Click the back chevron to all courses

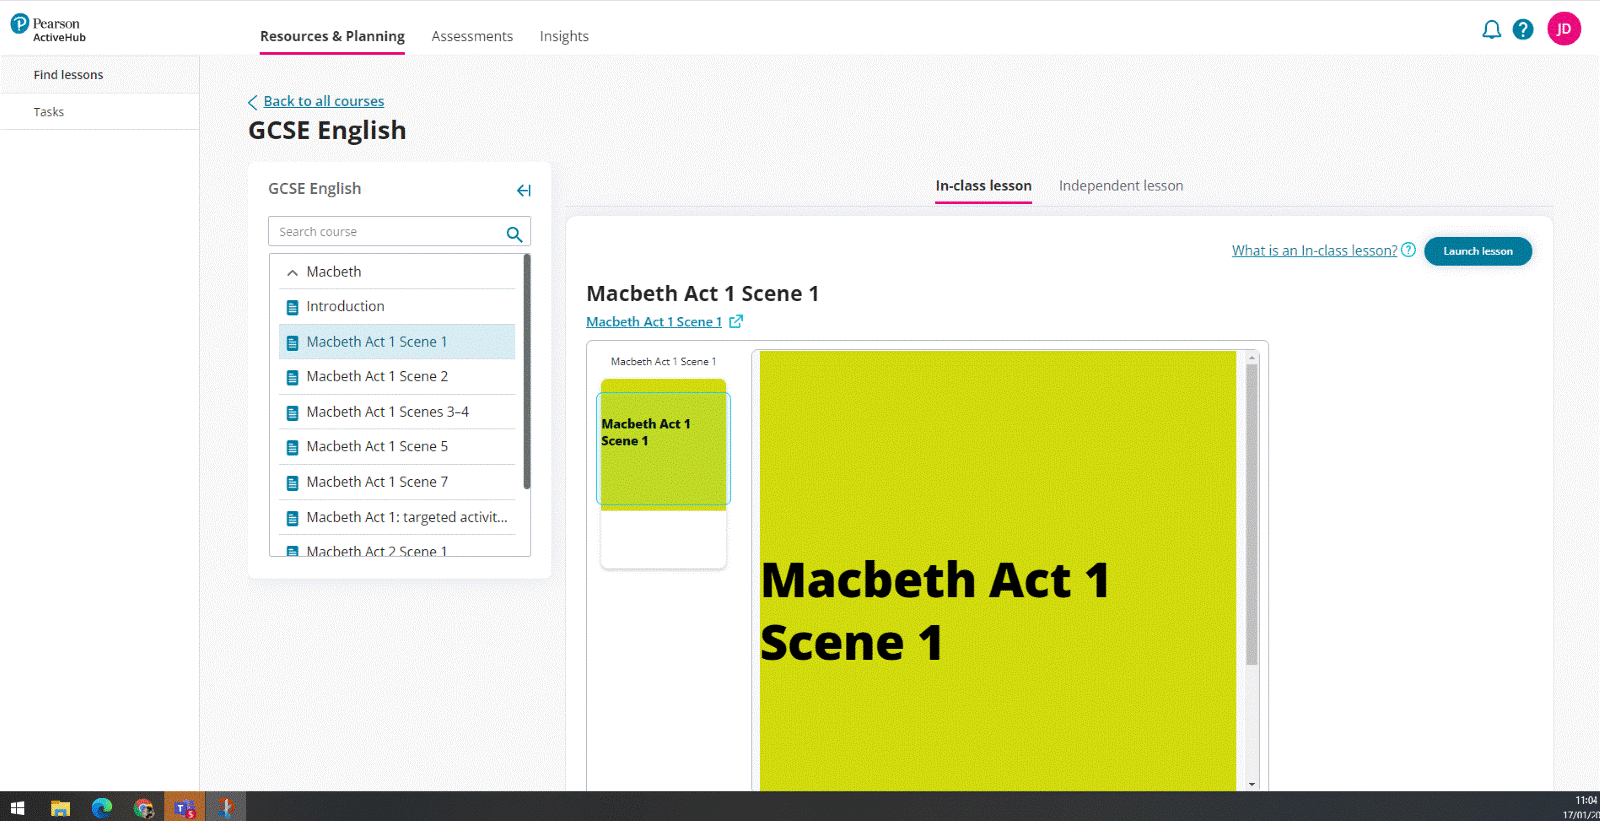[x=253, y=102]
